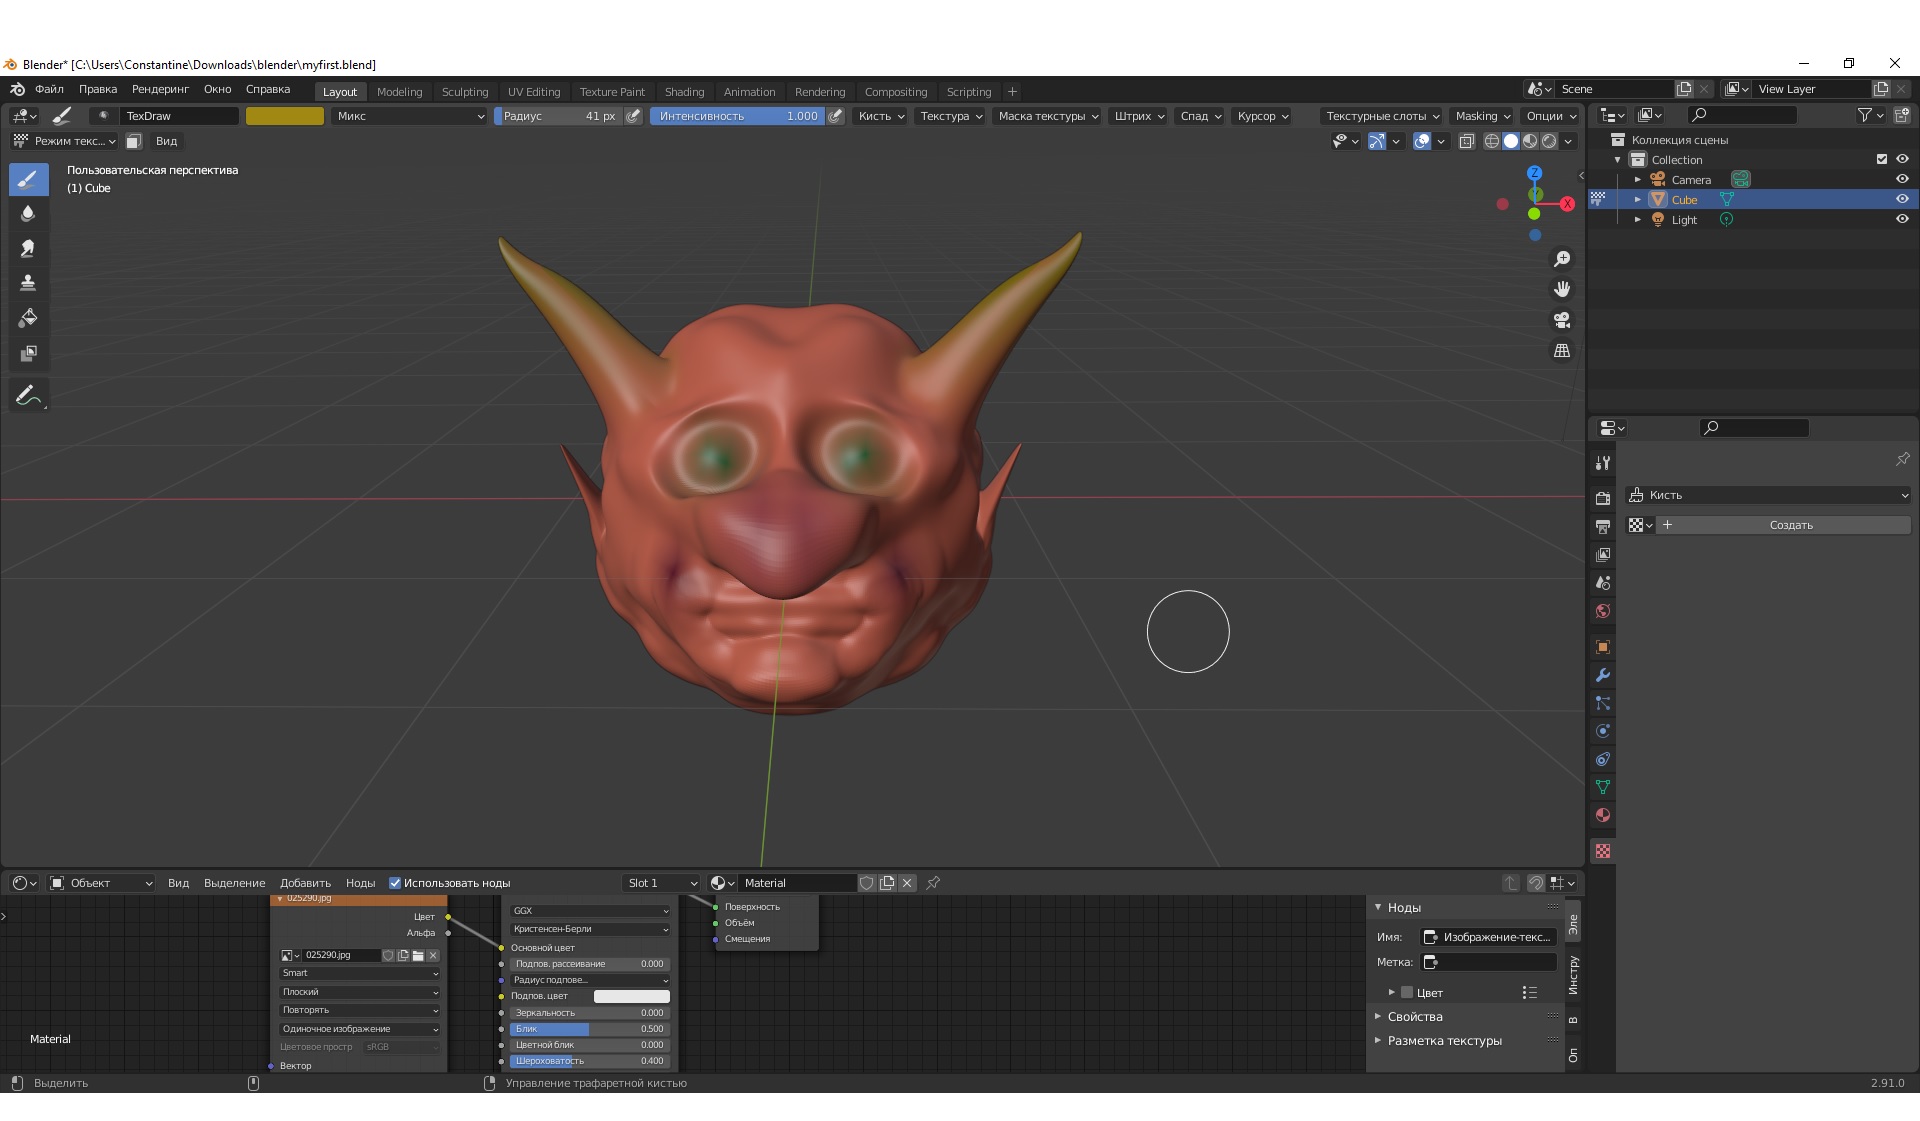Expand the Свойства panel in node sidebar
The width and height of the screenshot is (1920, 1121).
click(x=1414, y=1016)
